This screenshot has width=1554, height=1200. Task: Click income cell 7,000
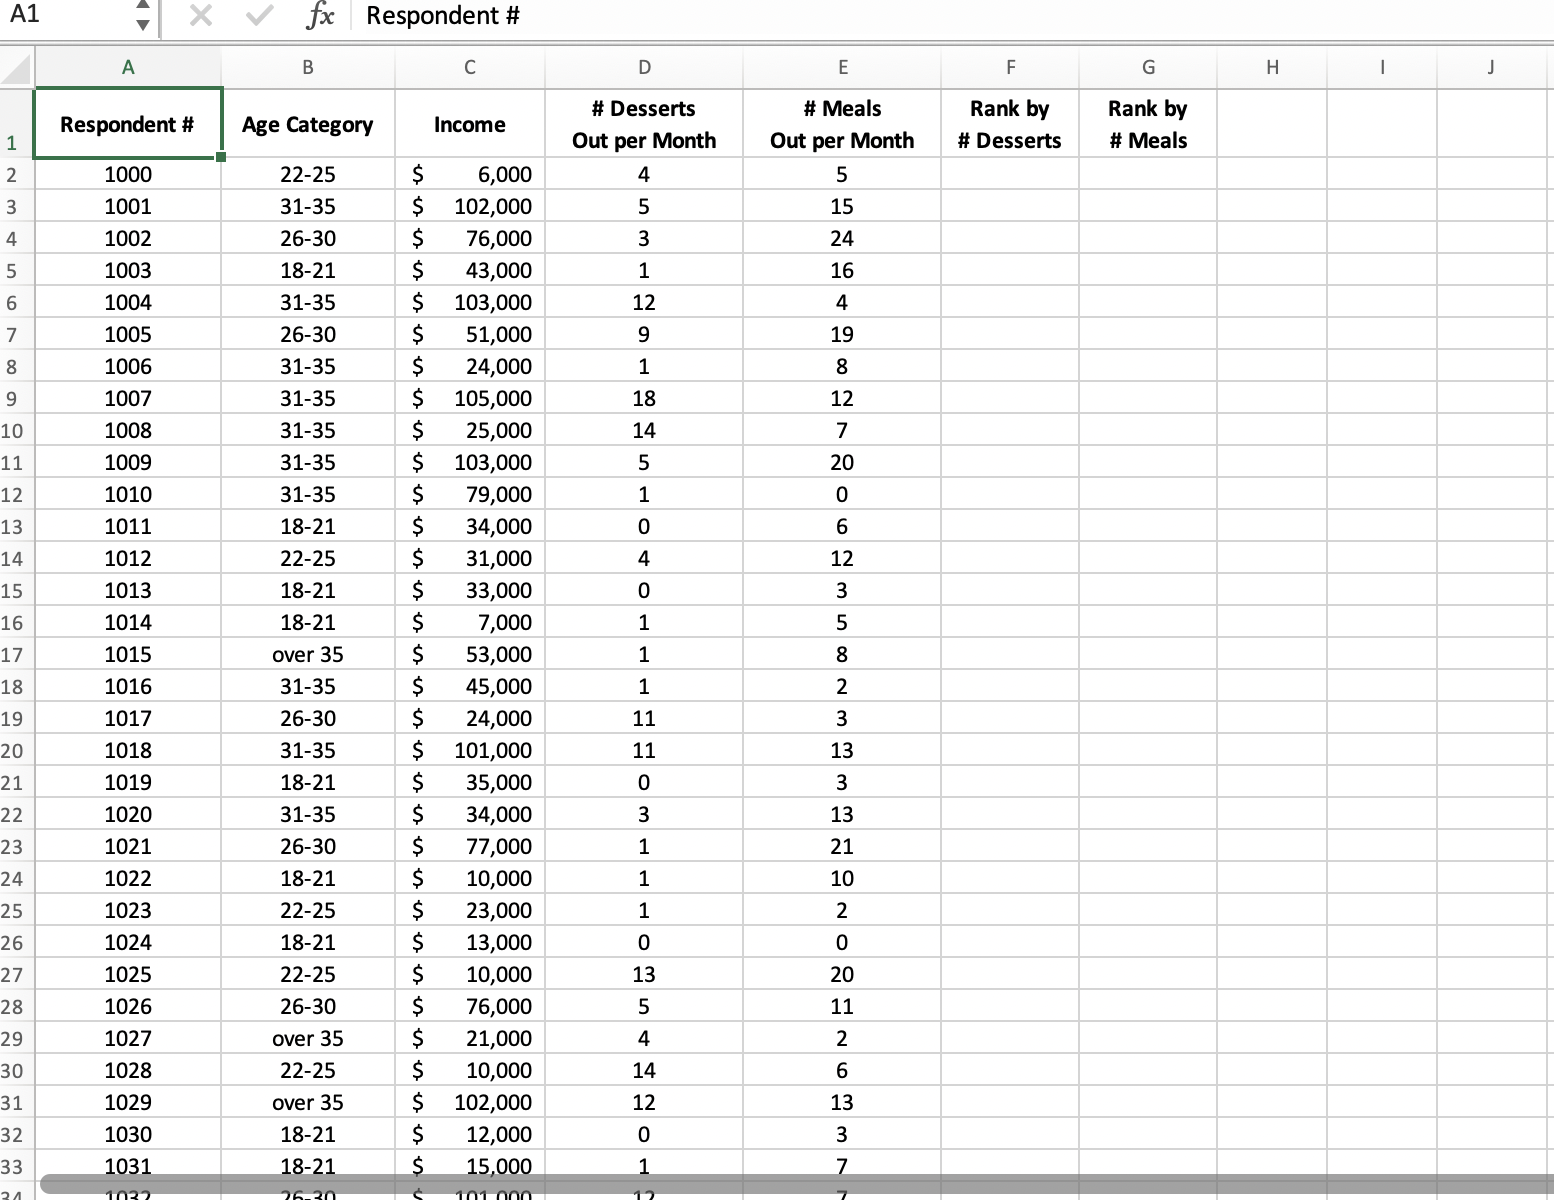pos(470,623)
